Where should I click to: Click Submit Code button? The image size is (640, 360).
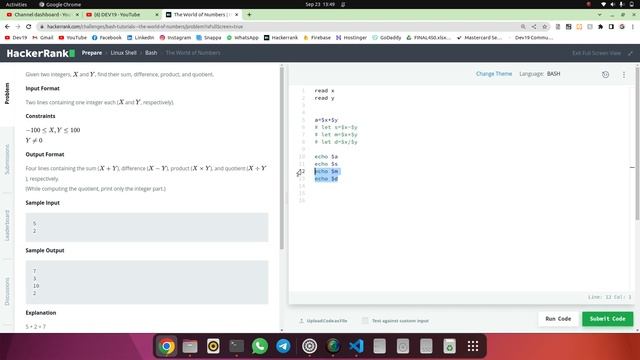coord(607,319)
